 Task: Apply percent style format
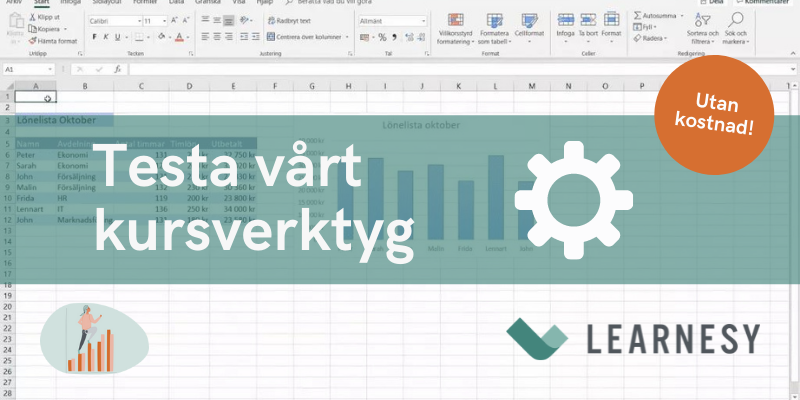coord(382,37)
